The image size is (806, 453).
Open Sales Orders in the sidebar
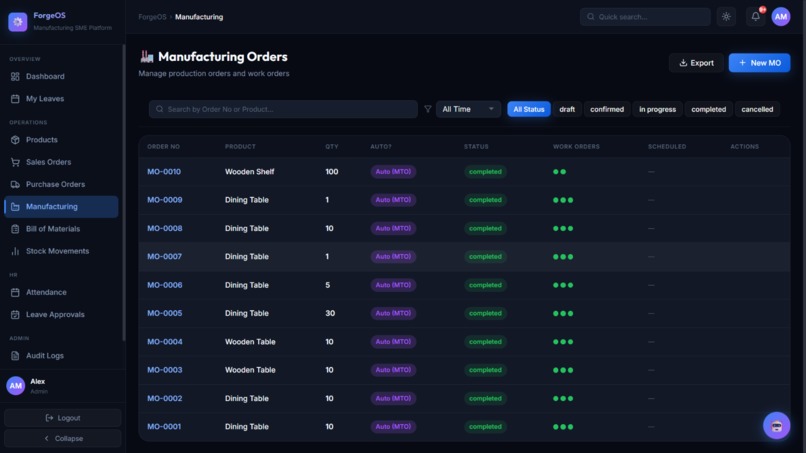61,162
